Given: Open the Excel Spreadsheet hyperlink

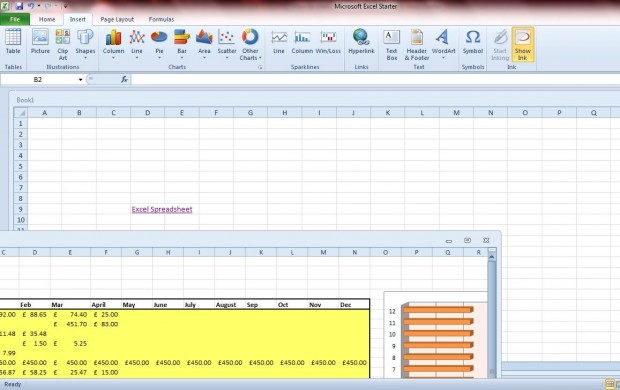Looking at the screenshot, I should 162,209.
